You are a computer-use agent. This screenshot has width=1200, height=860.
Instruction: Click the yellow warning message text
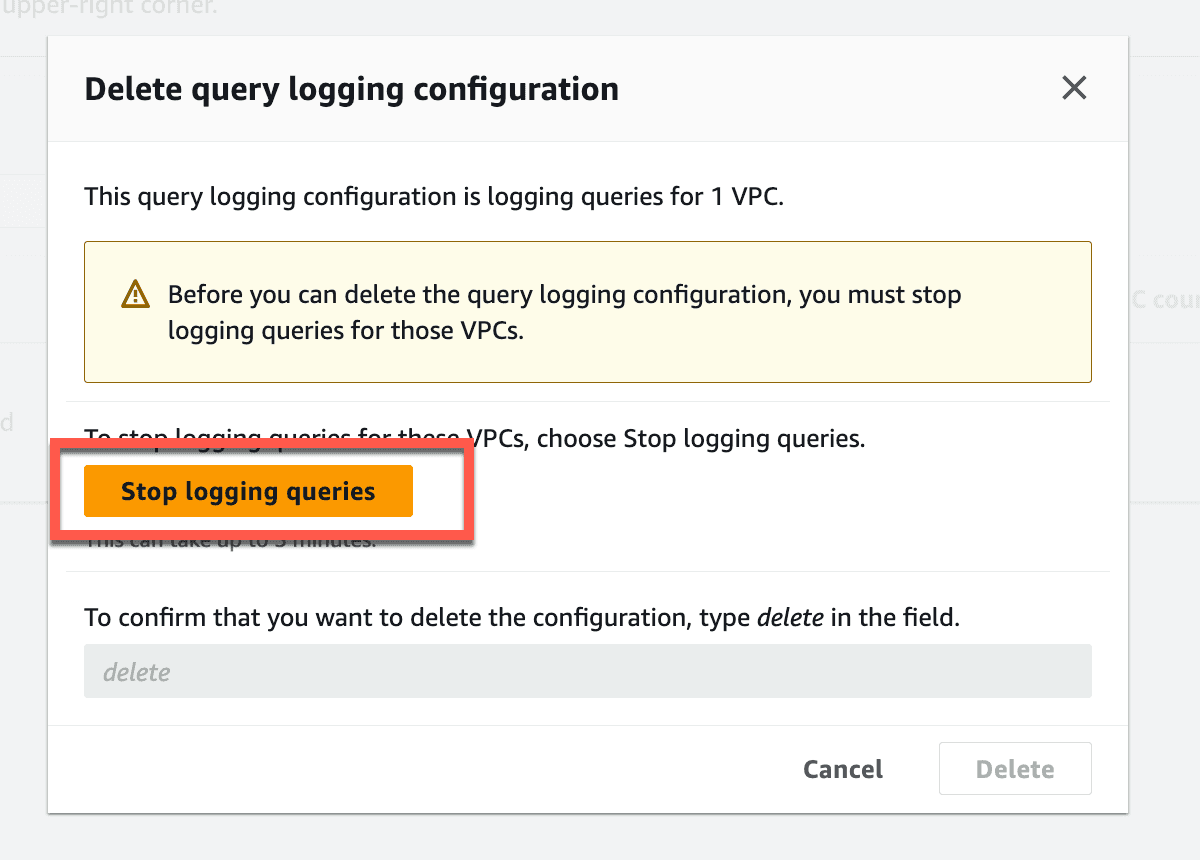coord(565,312)
